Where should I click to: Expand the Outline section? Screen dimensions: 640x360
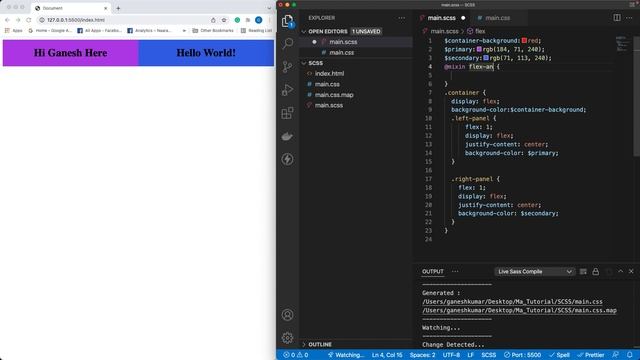point(304,344)
